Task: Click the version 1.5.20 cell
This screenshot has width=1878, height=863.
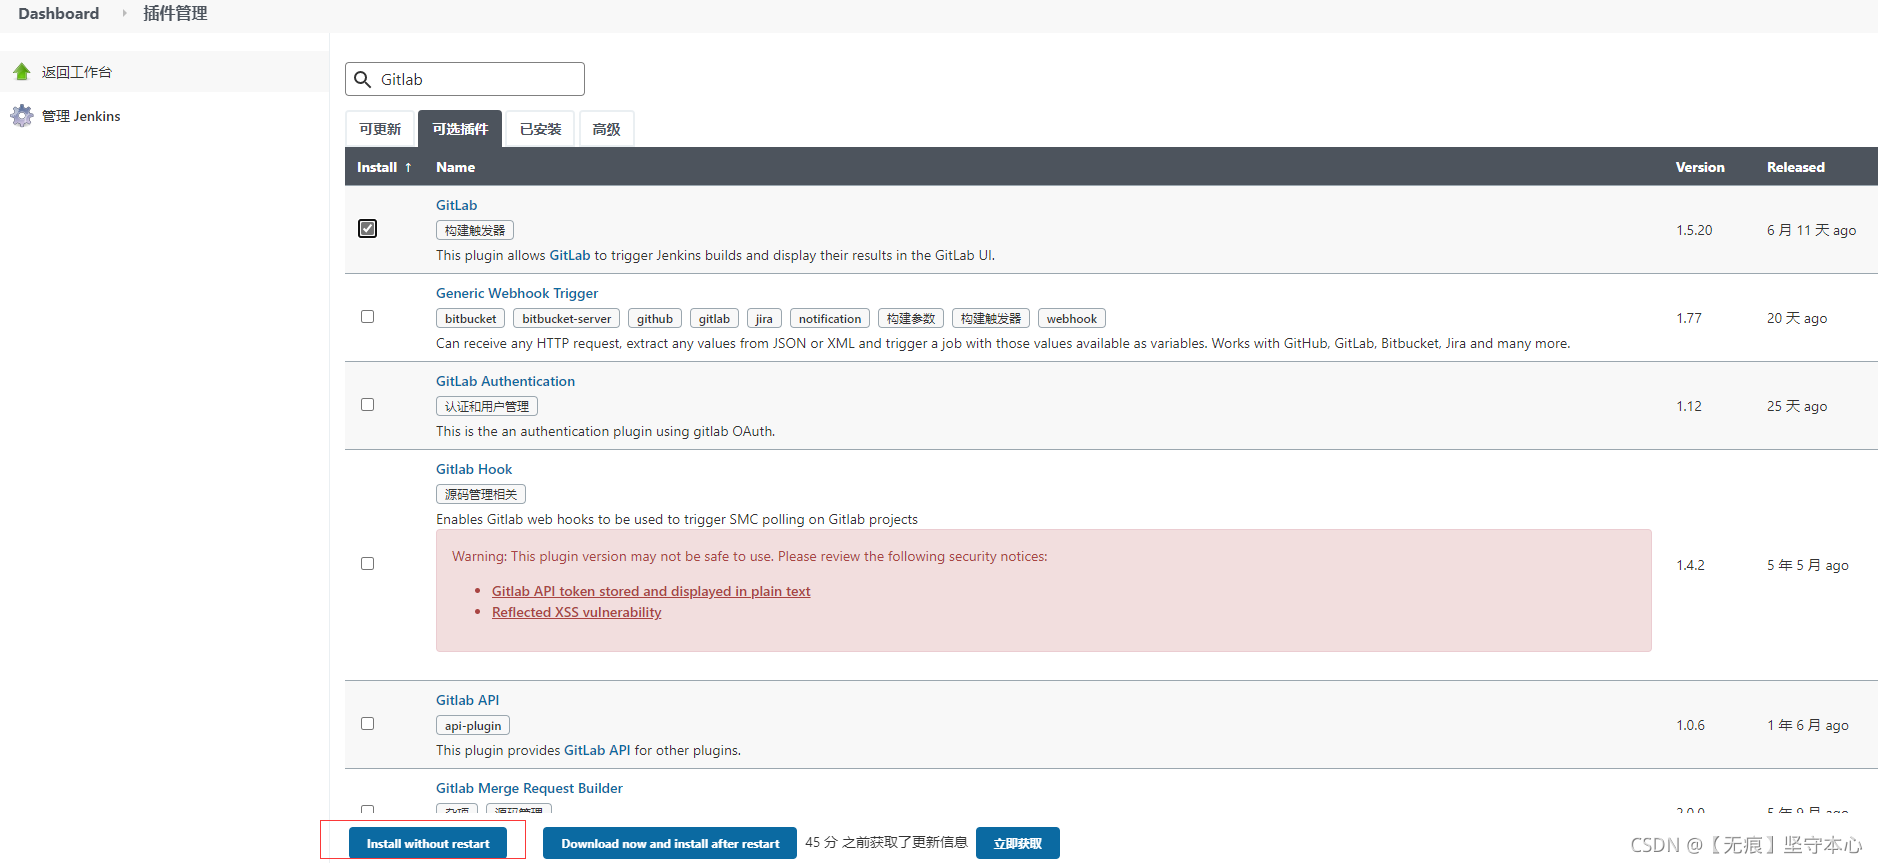Action: pyautogui.click(x=1694, y=230)
